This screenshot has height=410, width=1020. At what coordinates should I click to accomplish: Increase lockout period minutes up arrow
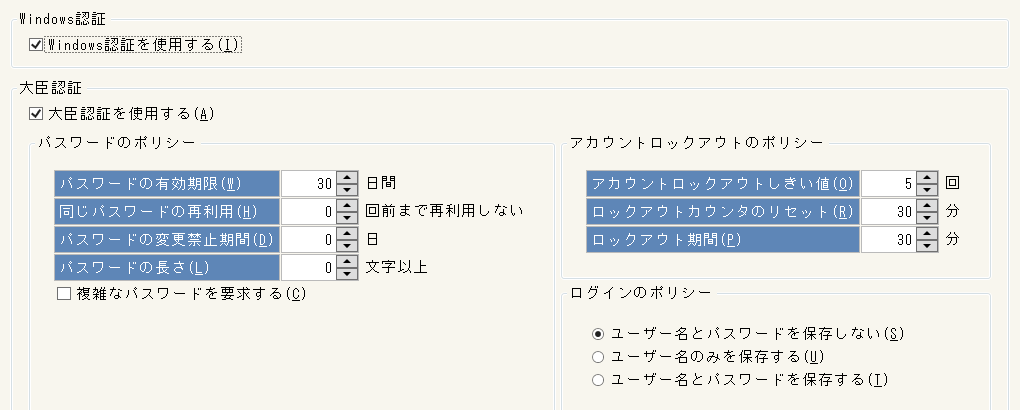(927, 233)
